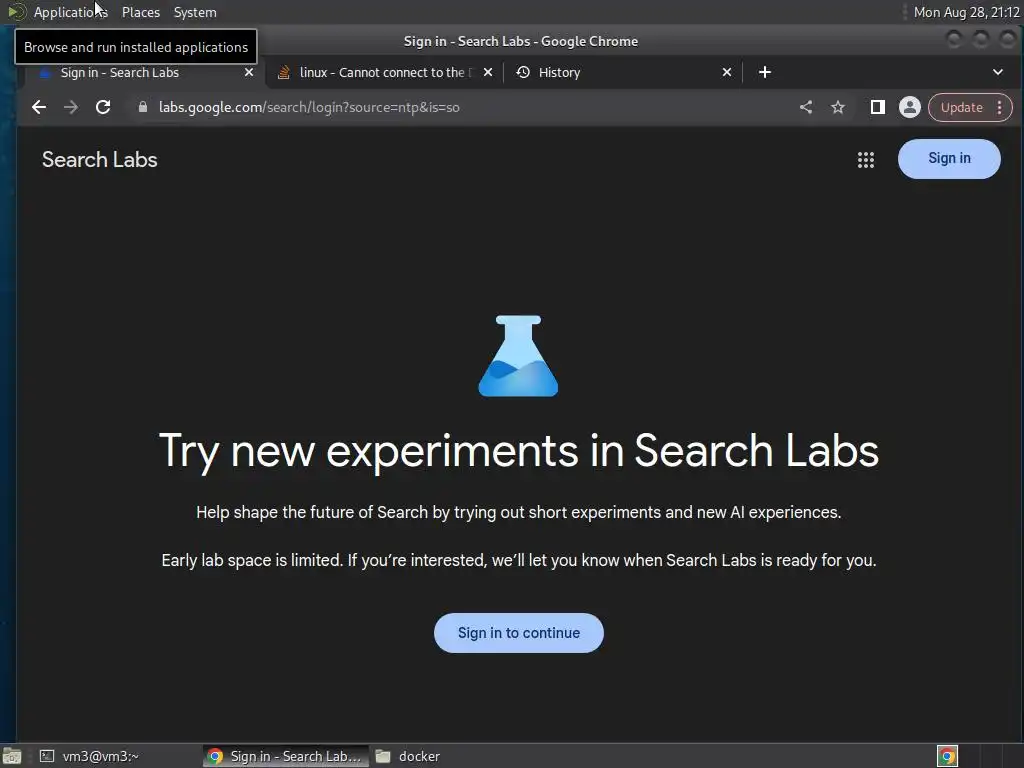
Task: Click the show desktop icon in taskbar
Action: click(12, 756)
